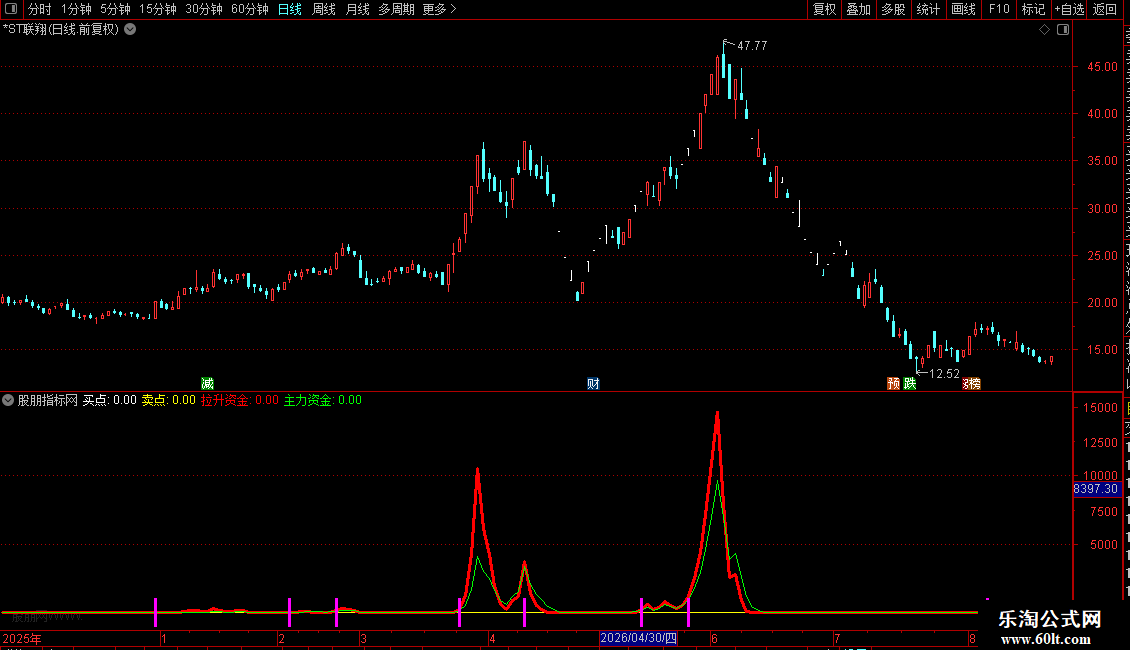This screenshot has height=650, width=1130.
Task: Switch to 周线 weekly chart
Action: pyautogui.click(x=324, y=9)
